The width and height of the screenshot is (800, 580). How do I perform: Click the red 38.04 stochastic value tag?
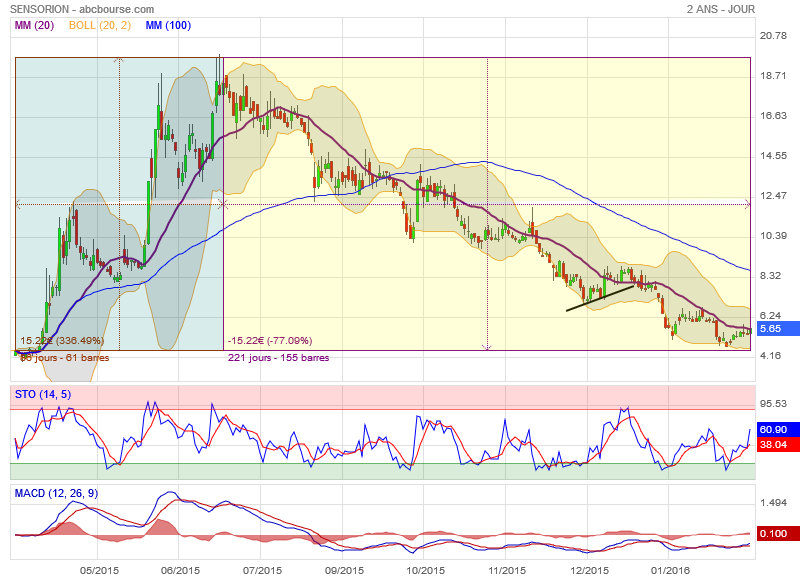pos(773,445)
